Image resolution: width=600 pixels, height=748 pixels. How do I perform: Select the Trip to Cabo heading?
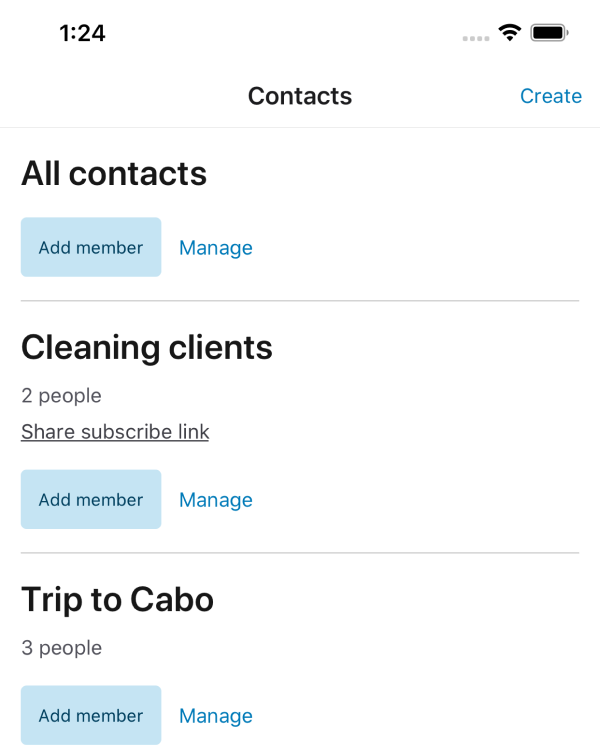[x=118, y=600]
